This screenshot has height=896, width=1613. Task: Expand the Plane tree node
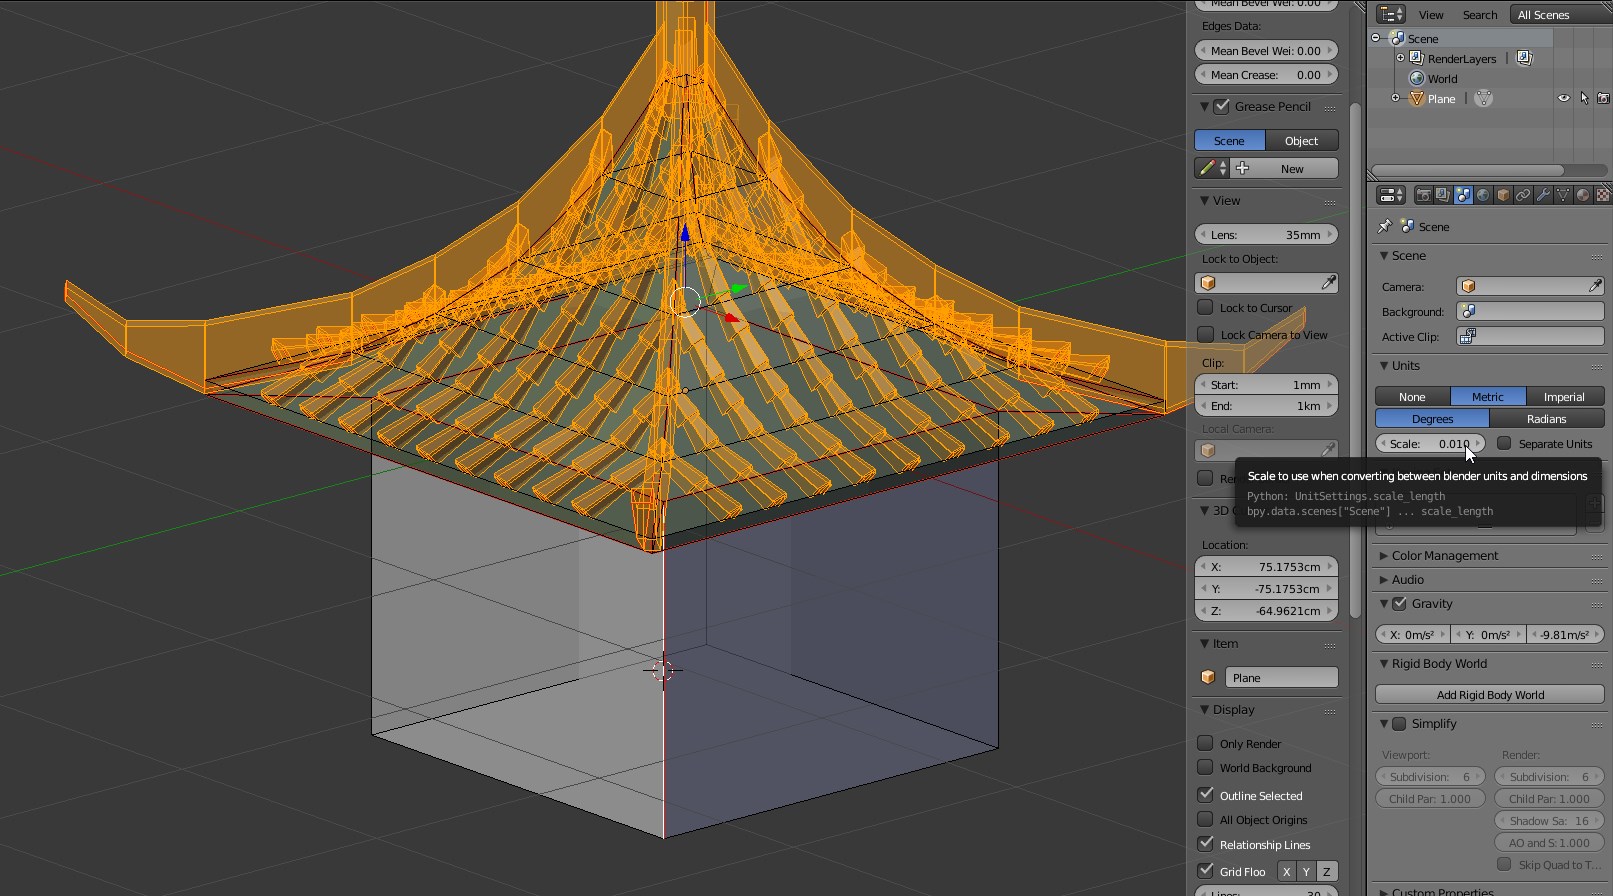1395,98
